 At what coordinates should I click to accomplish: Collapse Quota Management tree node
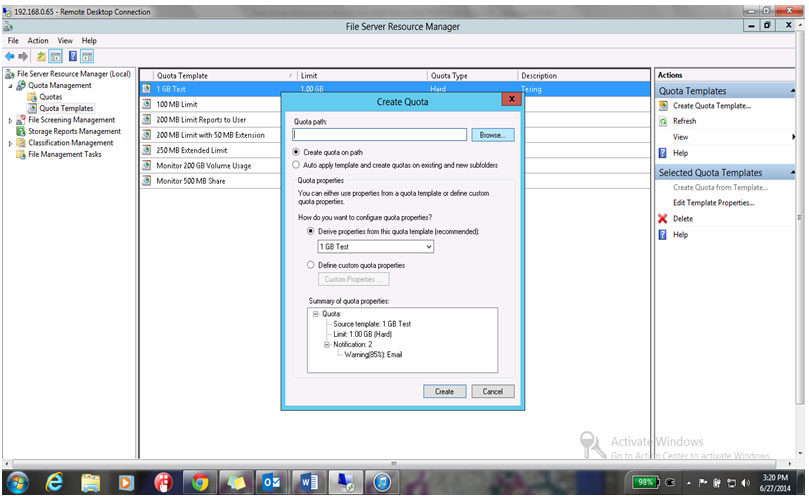click(x=10, y=86)
